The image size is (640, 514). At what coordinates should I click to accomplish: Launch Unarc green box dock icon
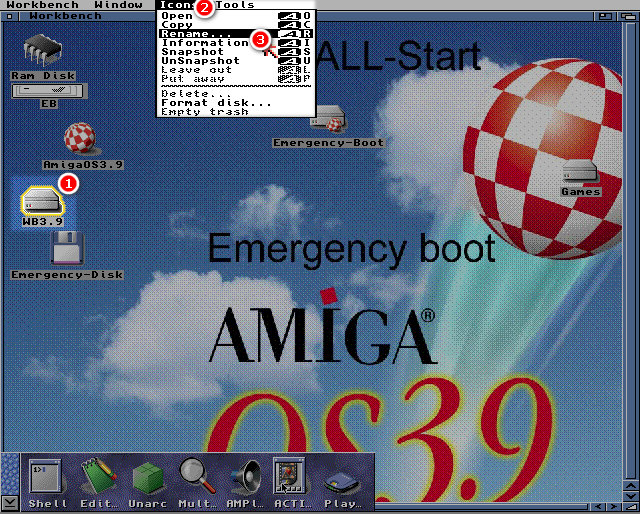click(x=146, y=475)
